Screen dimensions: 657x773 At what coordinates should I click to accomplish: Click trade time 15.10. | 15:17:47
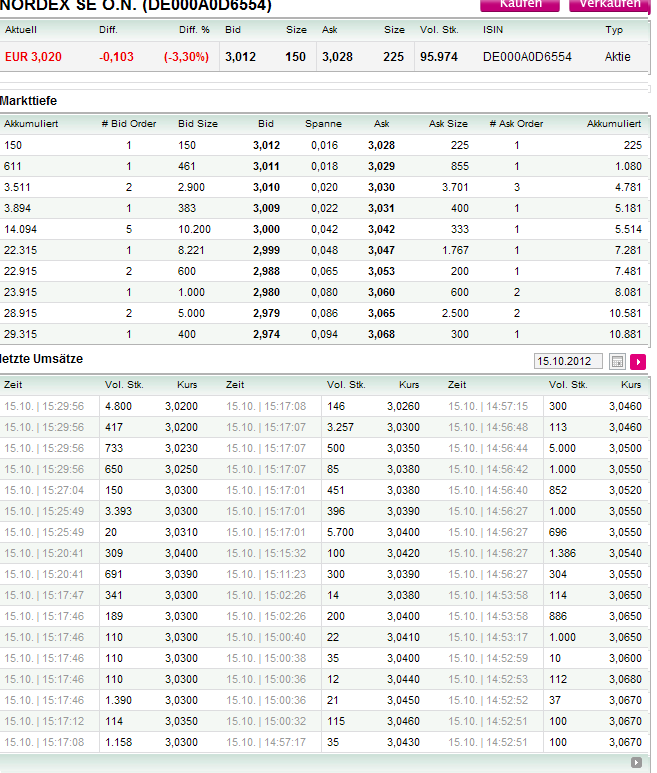point(44,596)
